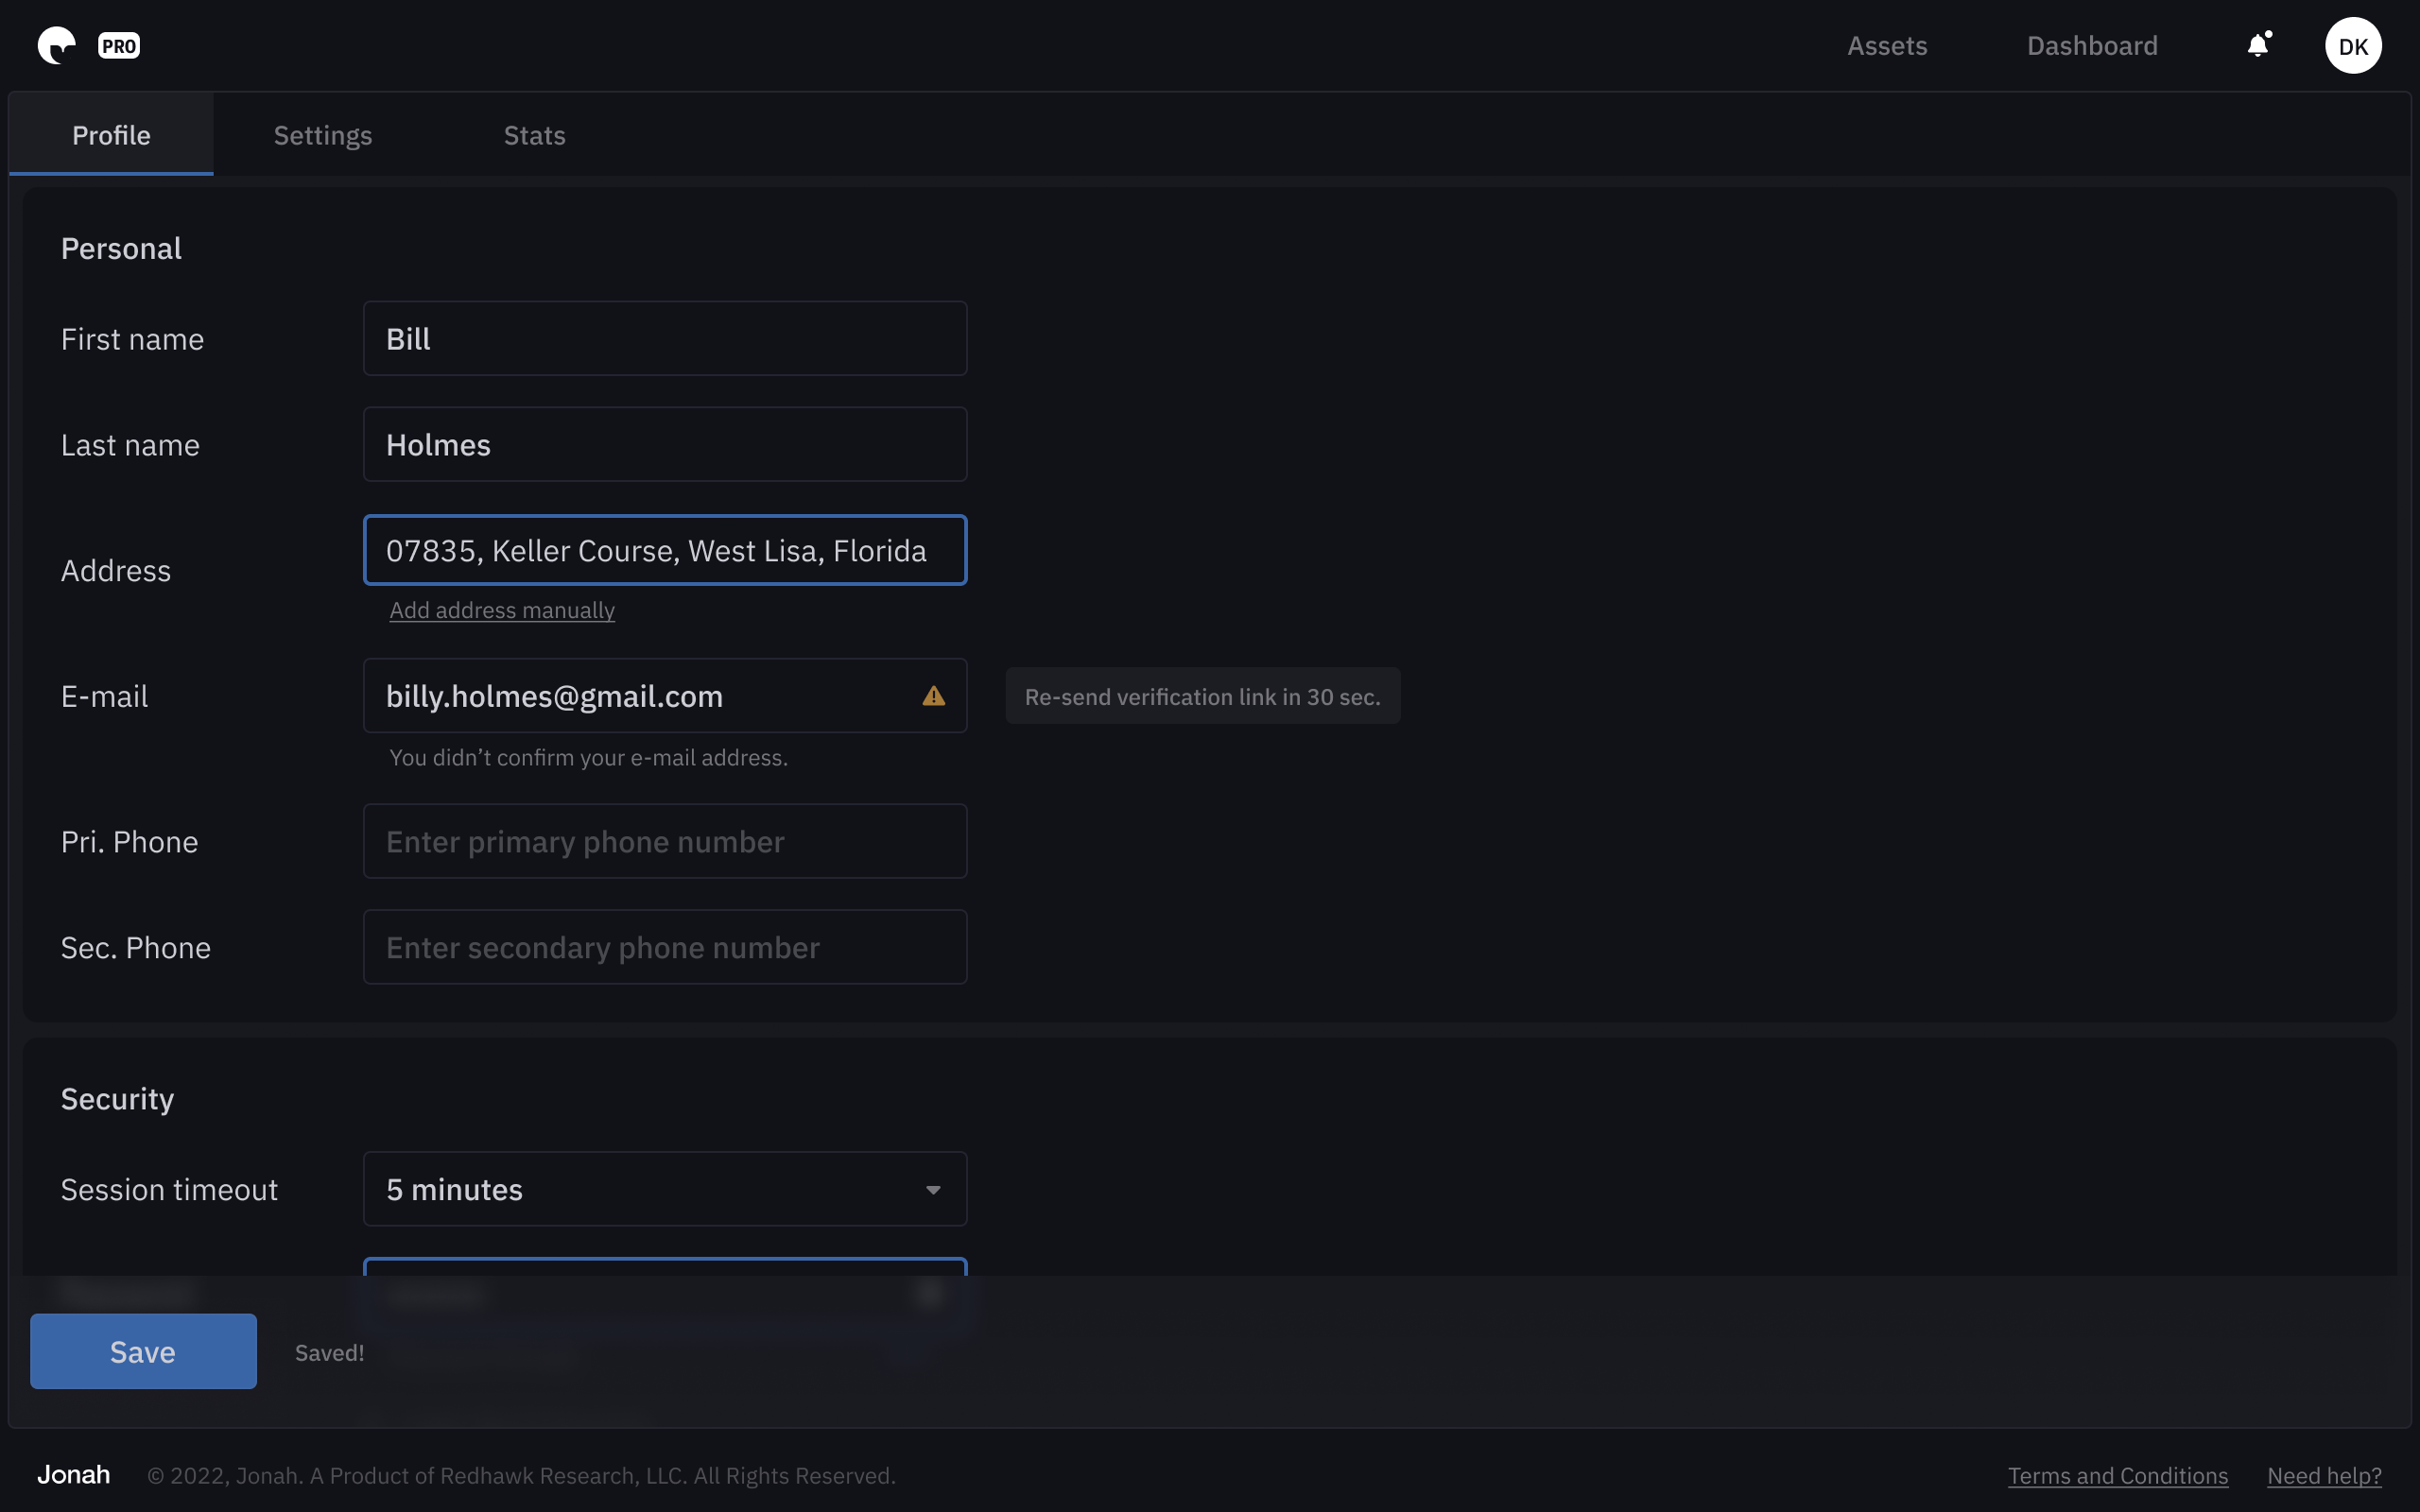Viewport: 2420px width, 1512px height.
Task: Open the 5 minutes session timeout selector
Action: [x=640, y=1189]
